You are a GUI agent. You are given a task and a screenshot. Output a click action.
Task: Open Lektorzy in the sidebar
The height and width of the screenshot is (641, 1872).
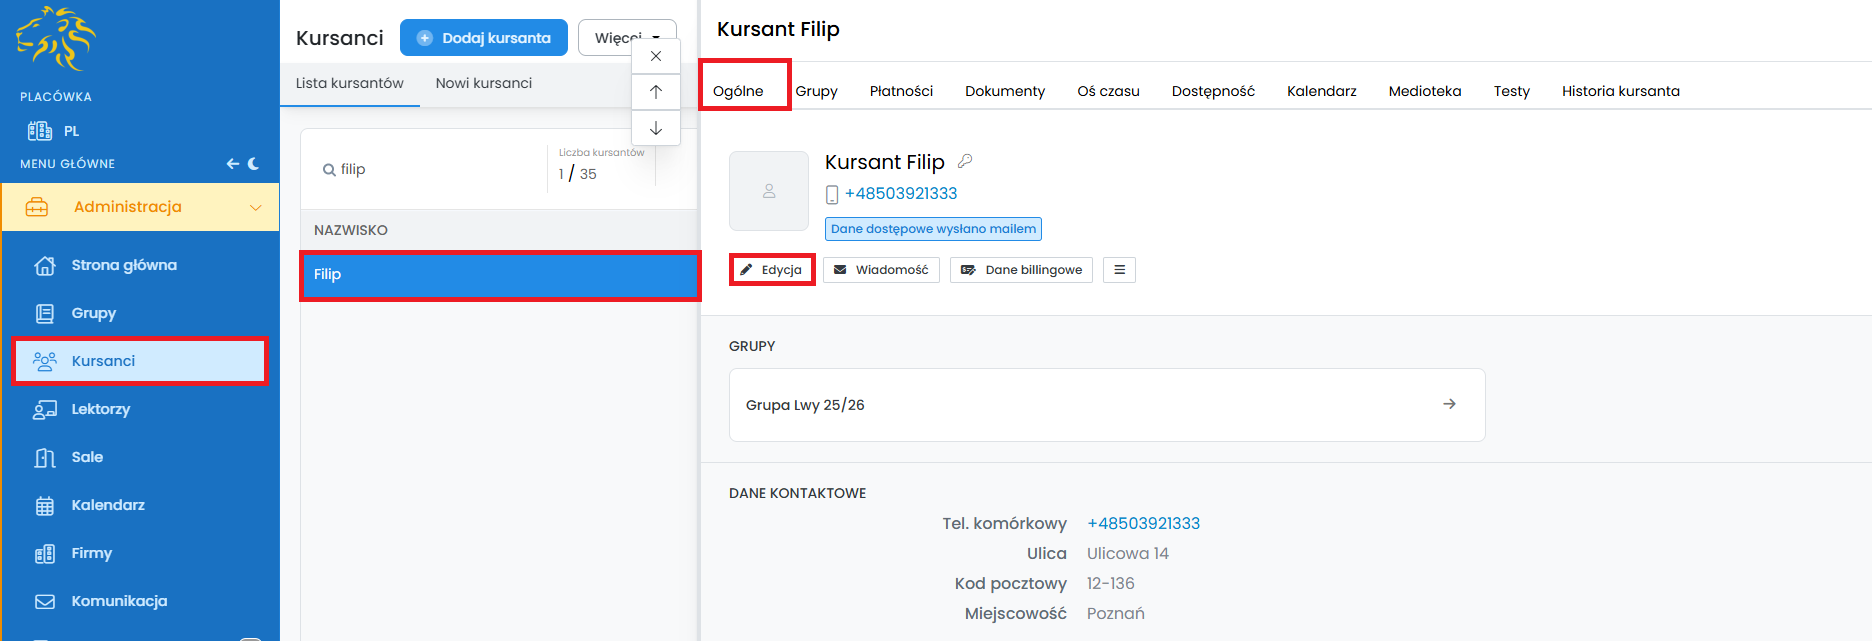click(100, 409)
